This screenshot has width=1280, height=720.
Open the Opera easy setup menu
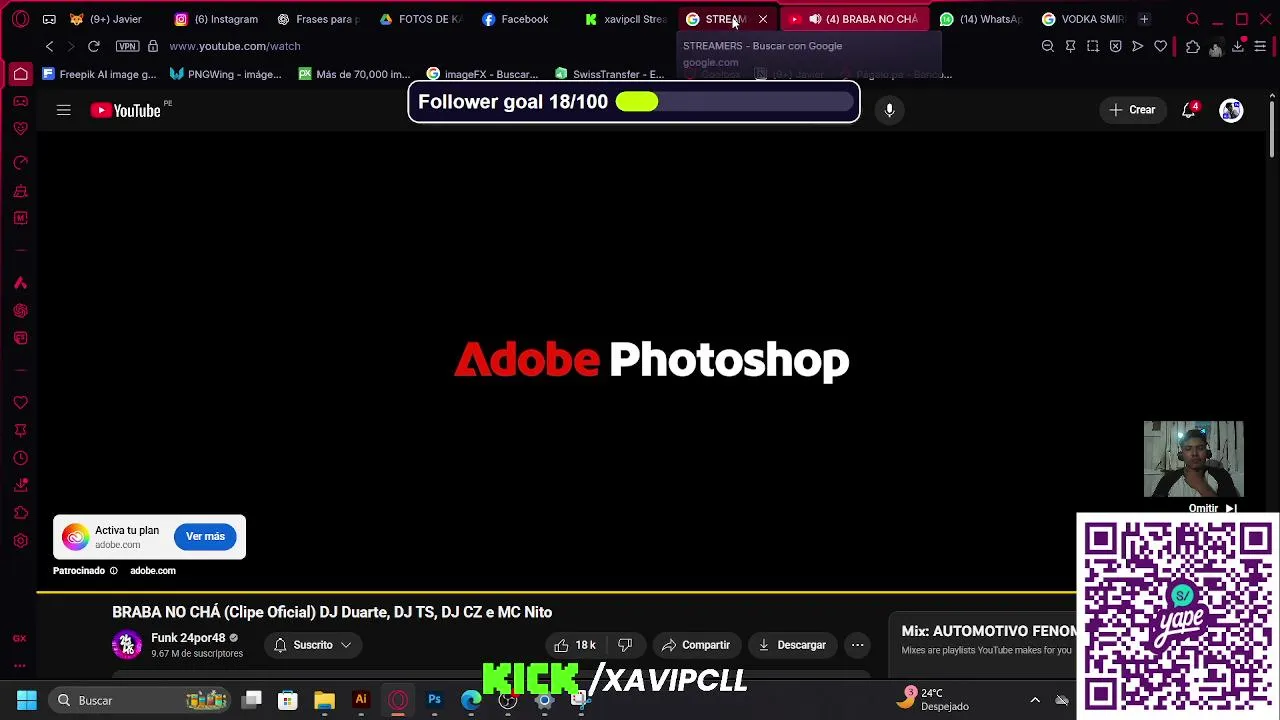click(x=1260, y=46)
